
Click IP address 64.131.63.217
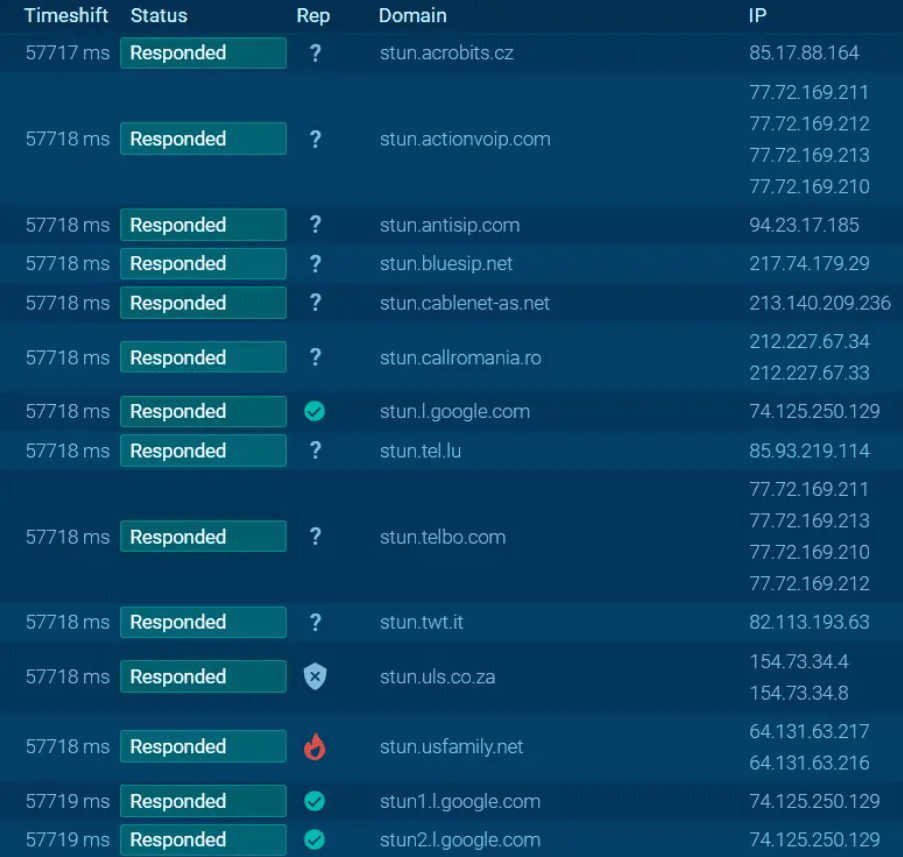(x=809, y=732)
